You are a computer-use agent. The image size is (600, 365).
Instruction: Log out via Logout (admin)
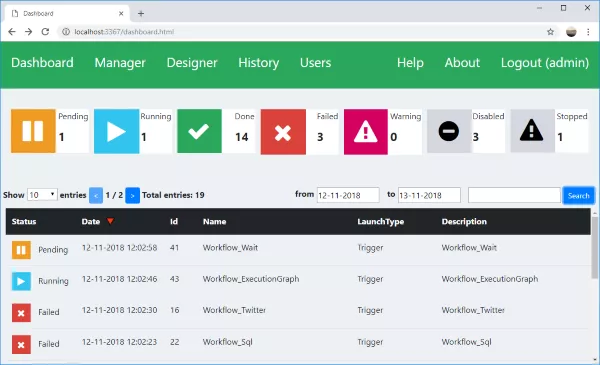coord(545,62)
